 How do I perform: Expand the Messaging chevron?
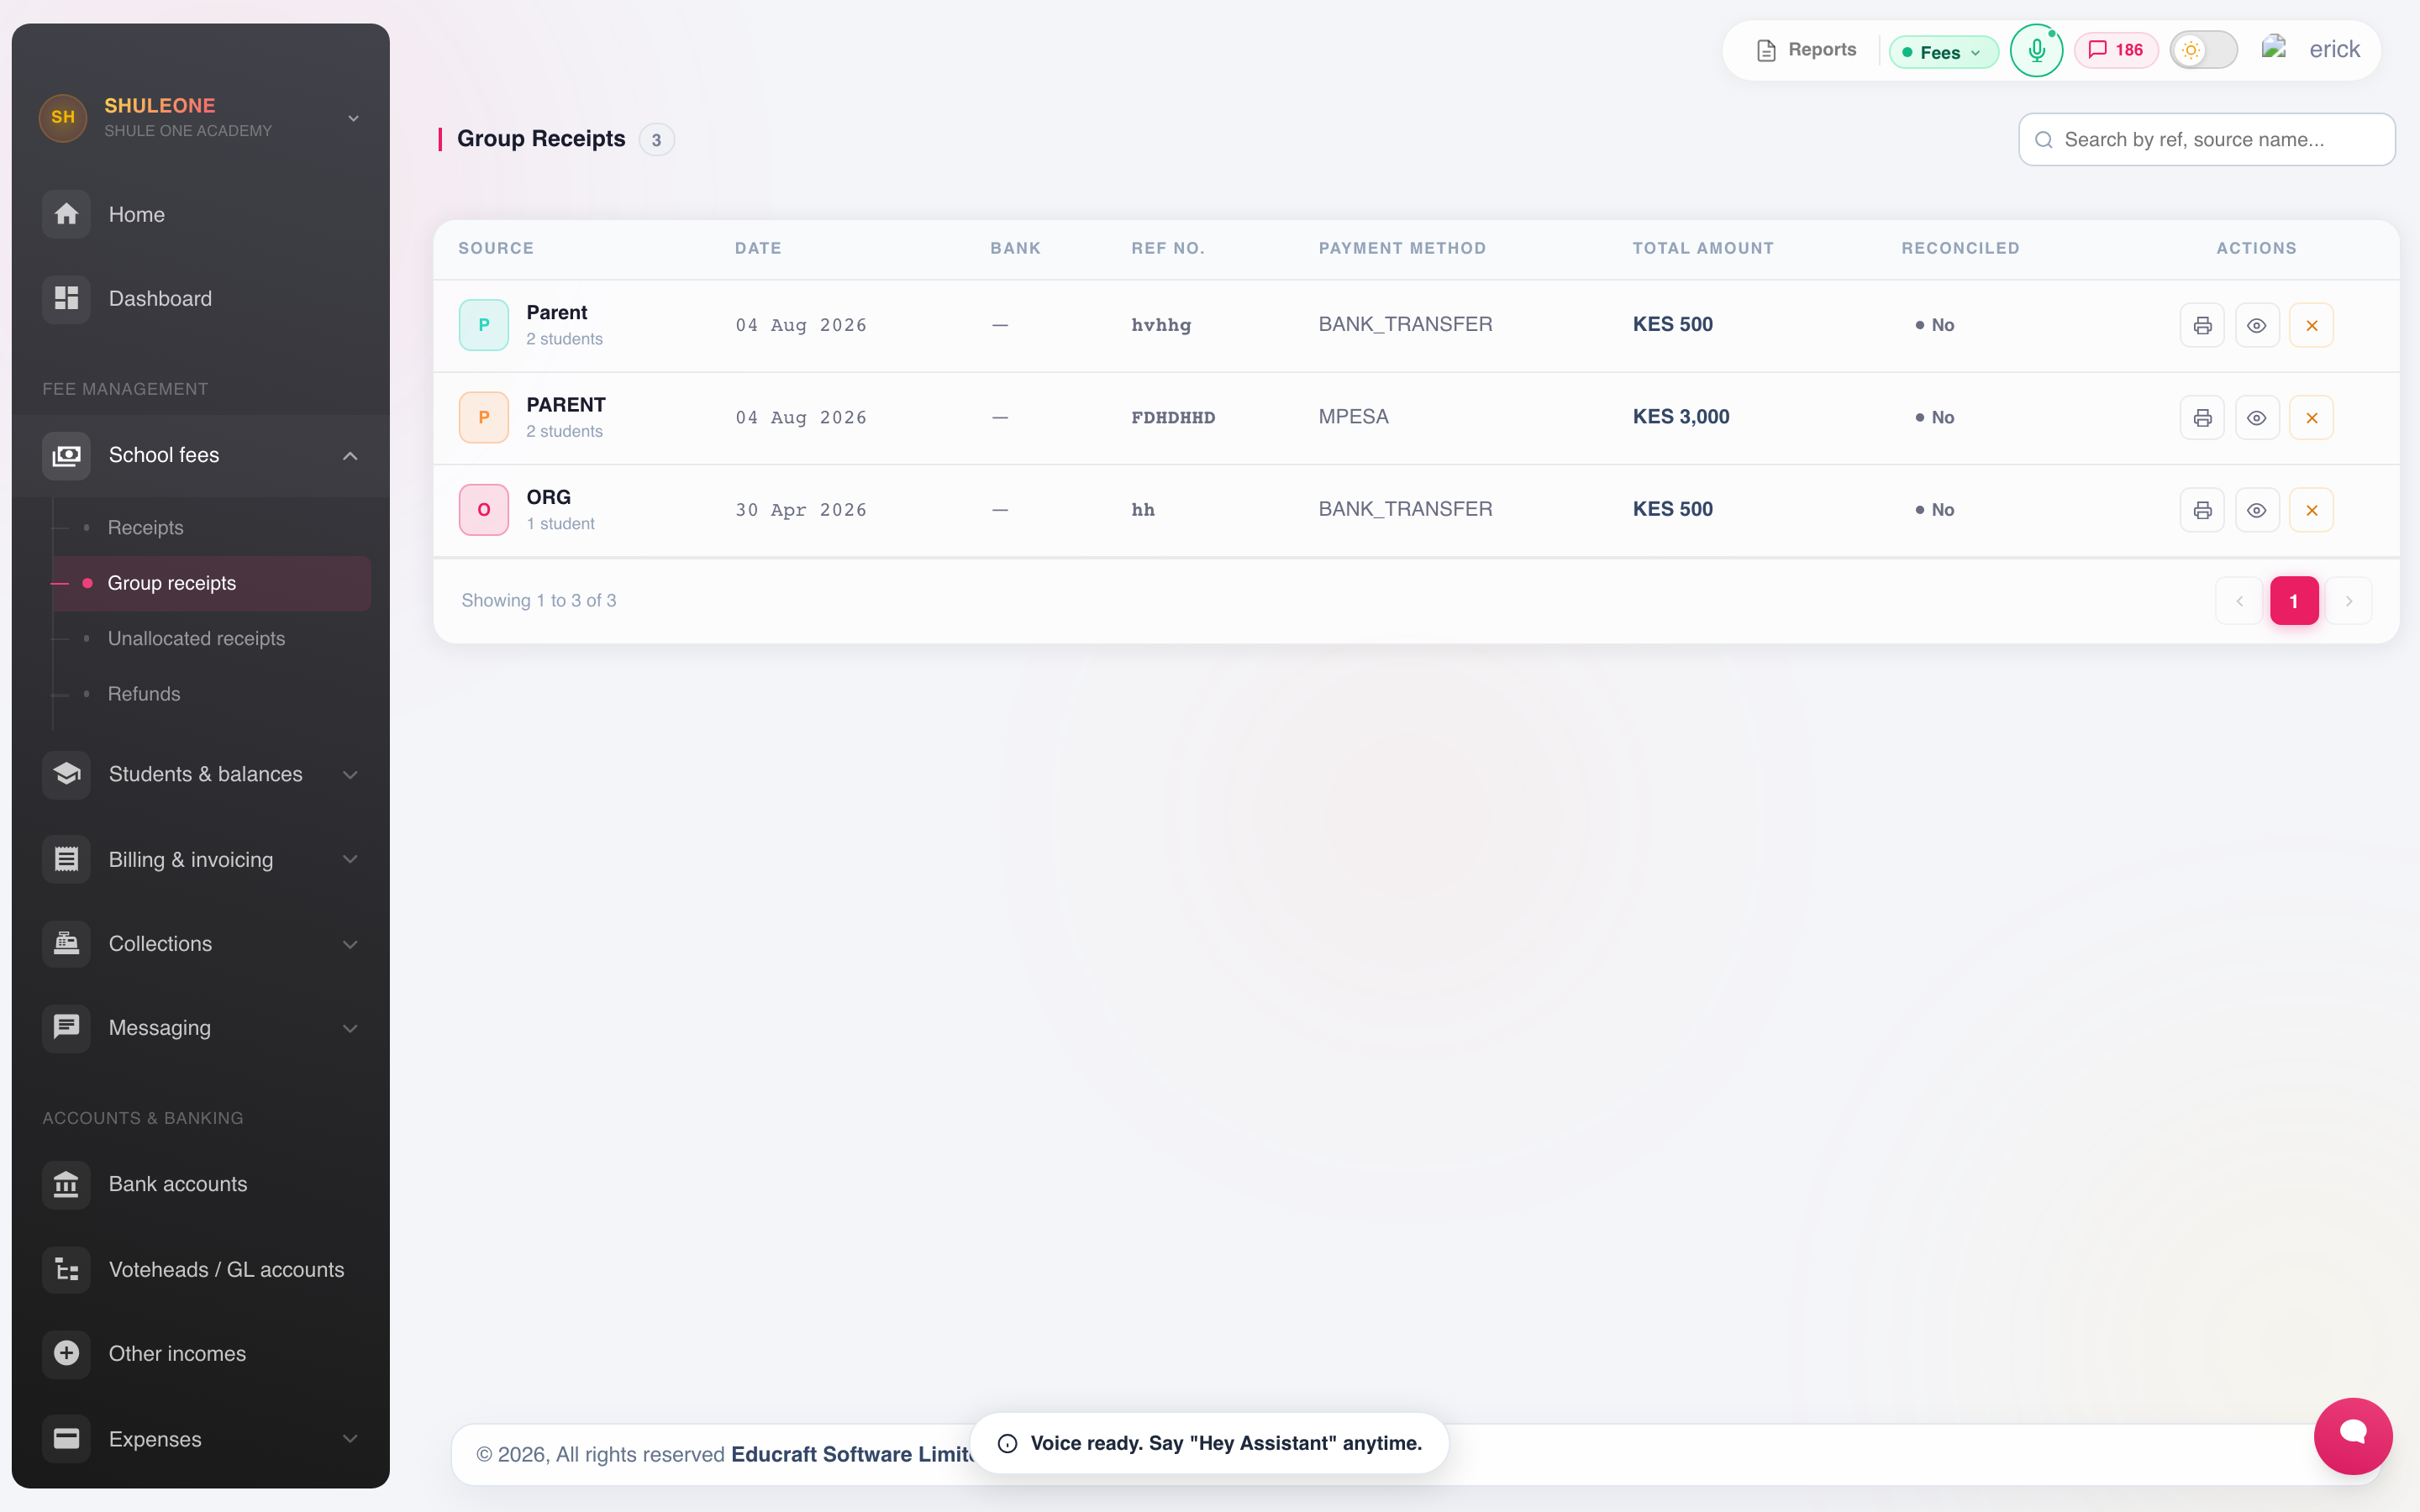pyautogui.click(x=350, y=1028)
